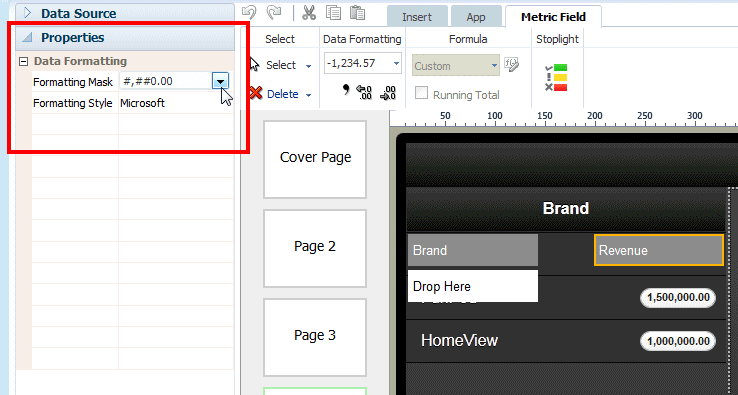Expand the Data Source panel
Viewport: 738px width, 395px height.
(x=27, y=13)
